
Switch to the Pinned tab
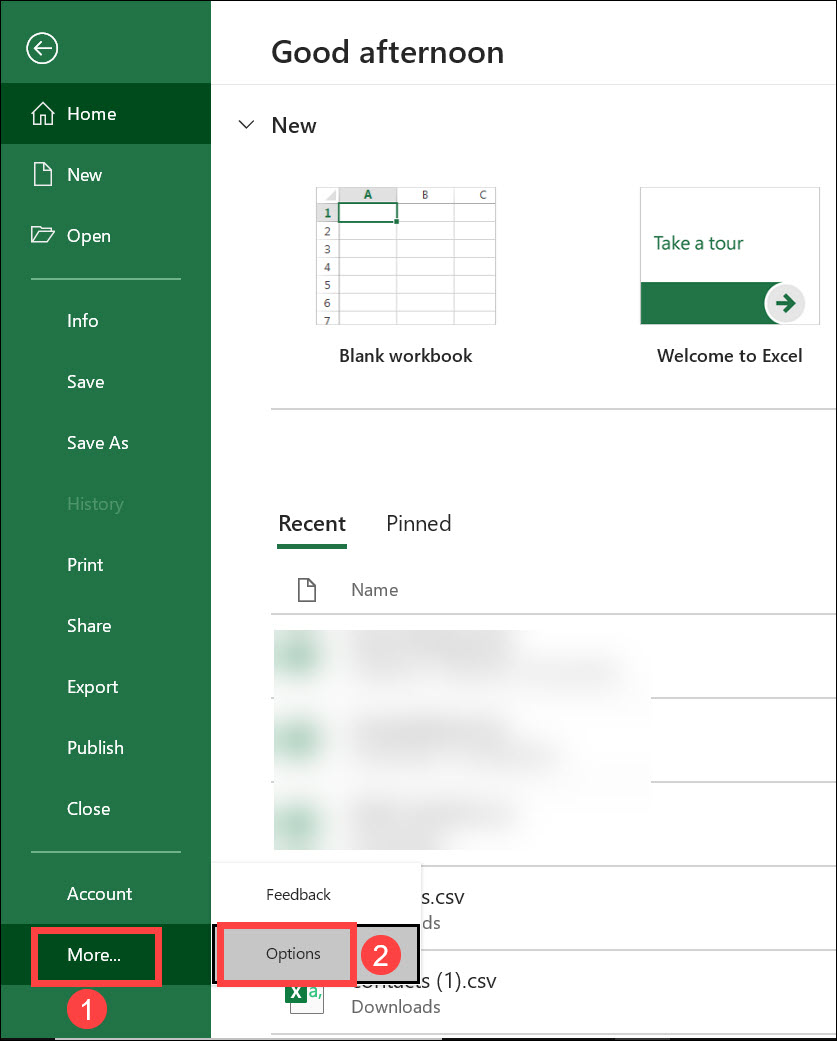click(419, 524)
